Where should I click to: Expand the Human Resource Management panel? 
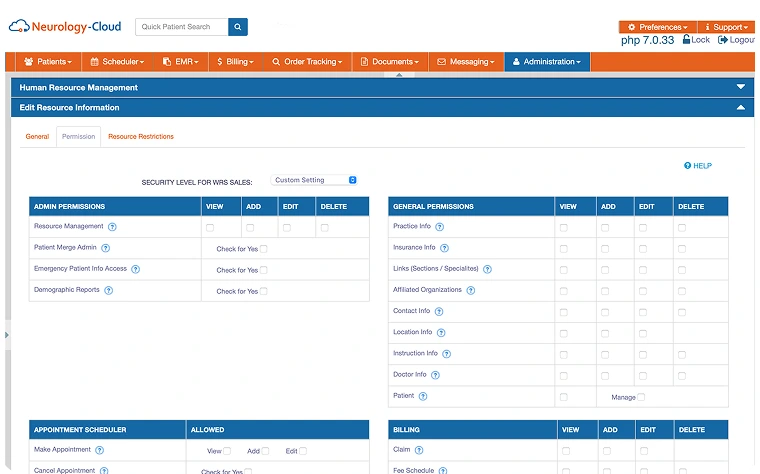(741, 87)
